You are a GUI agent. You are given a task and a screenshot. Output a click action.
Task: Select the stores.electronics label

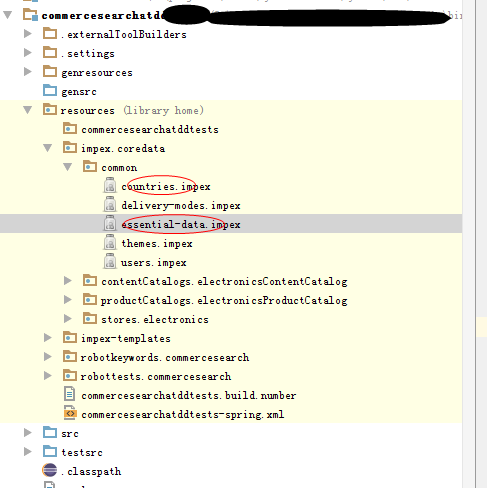(x=155, y=319)
